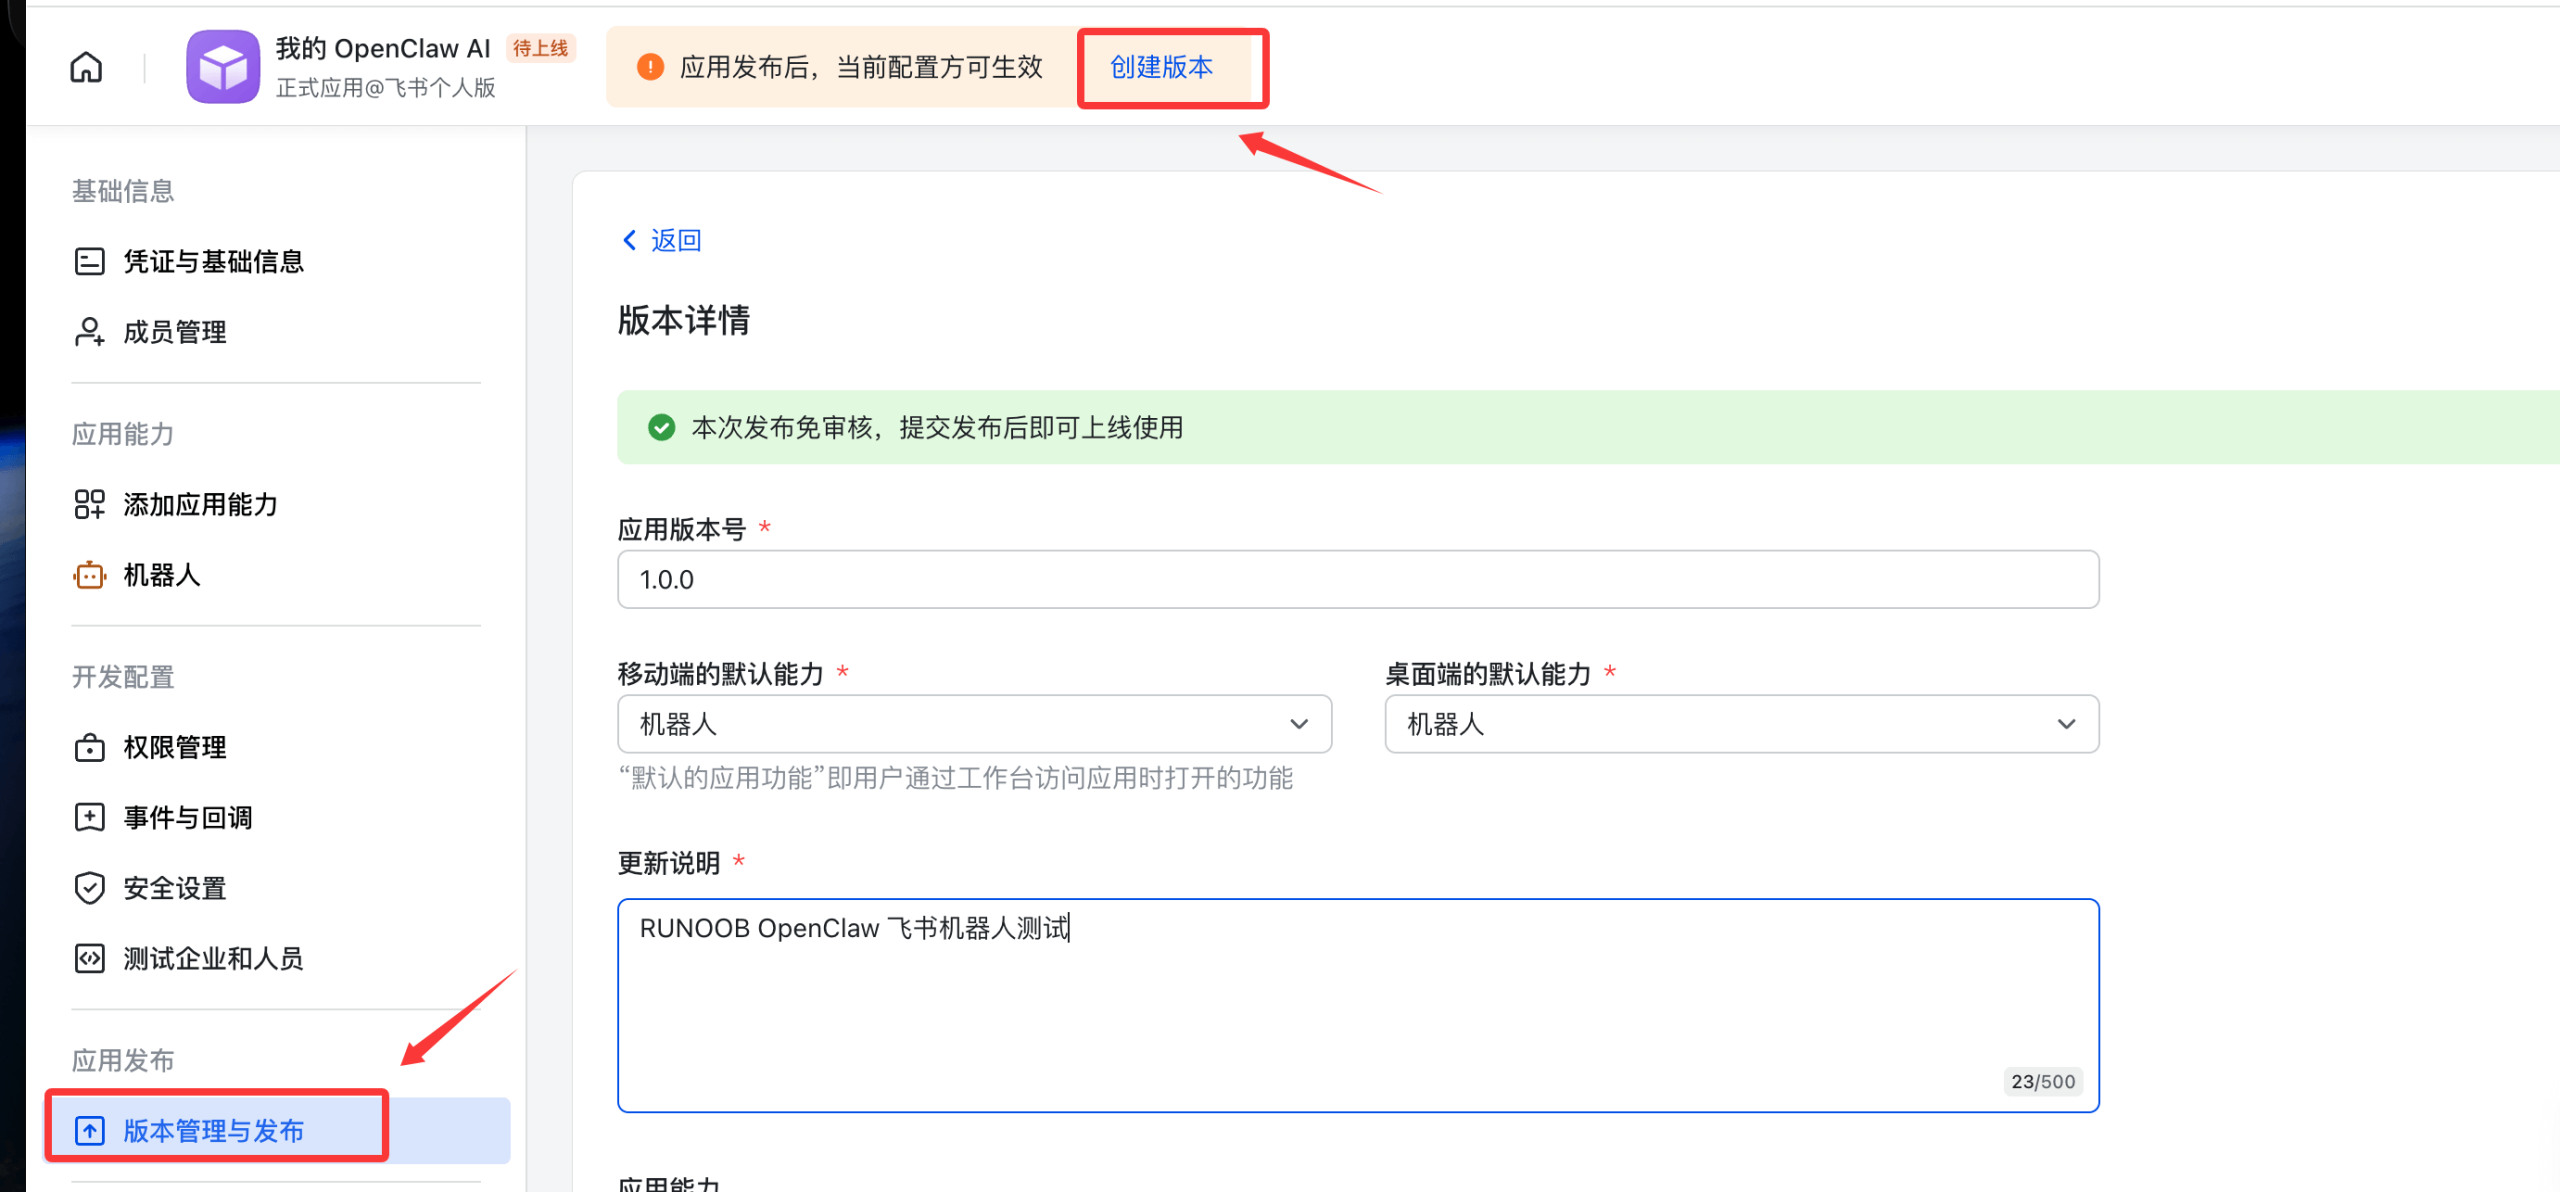Click the add app capability grid icon

[89, 504]
